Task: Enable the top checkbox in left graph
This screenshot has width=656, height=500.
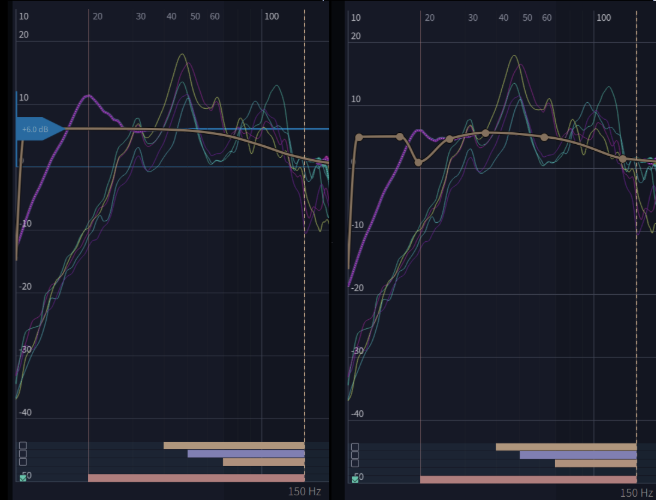Action: coord(23,445)
